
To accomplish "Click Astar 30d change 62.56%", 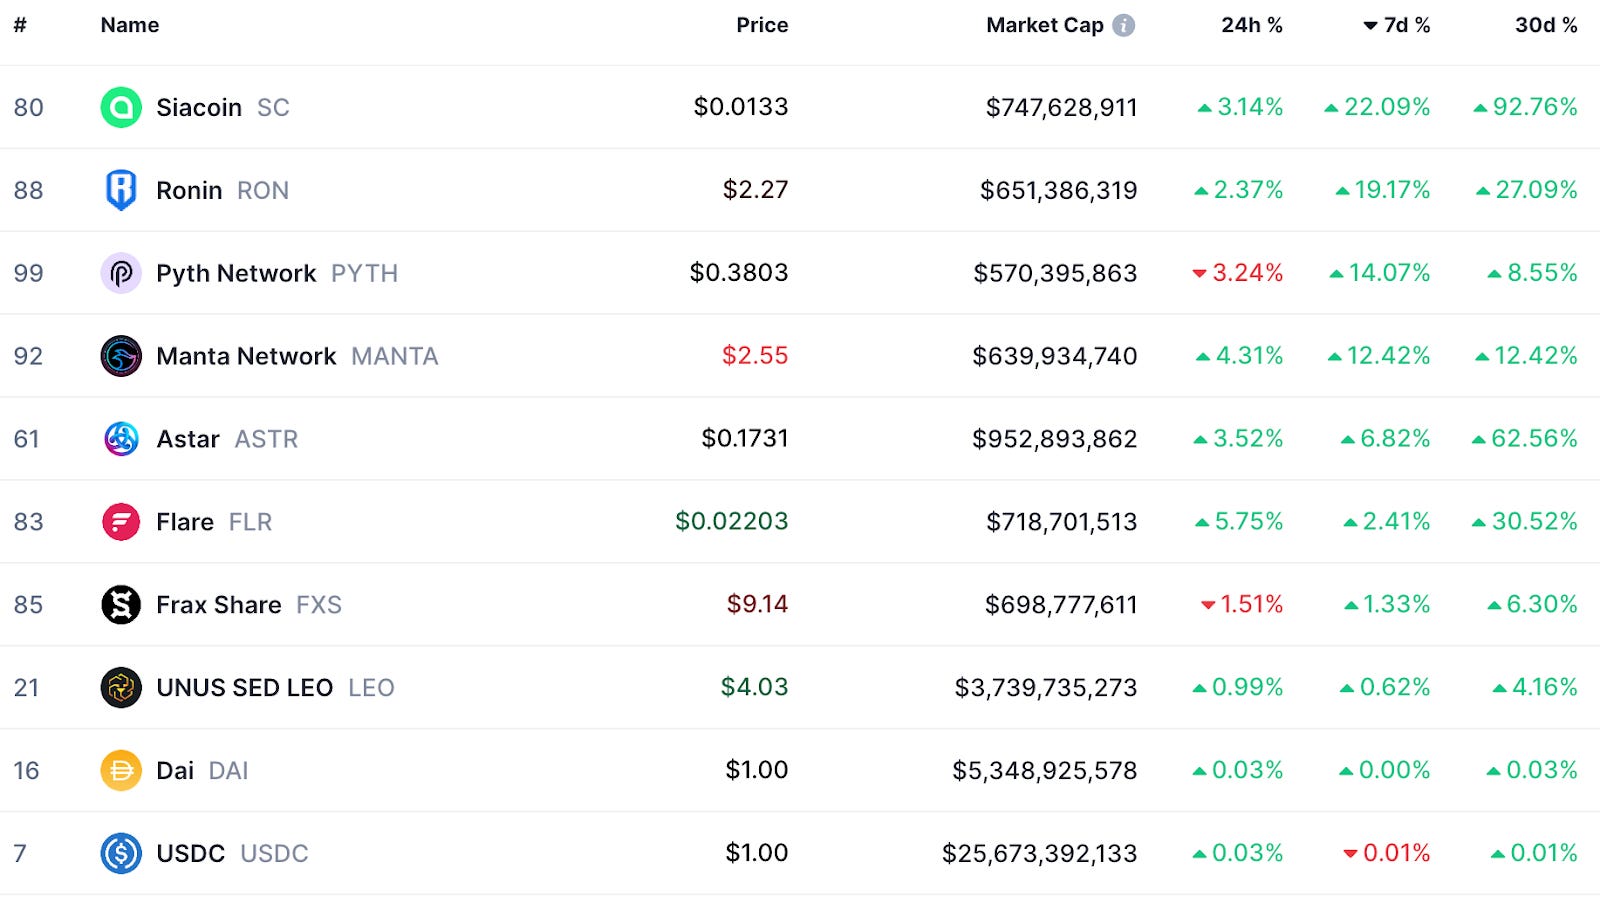I will [1525, 439].
